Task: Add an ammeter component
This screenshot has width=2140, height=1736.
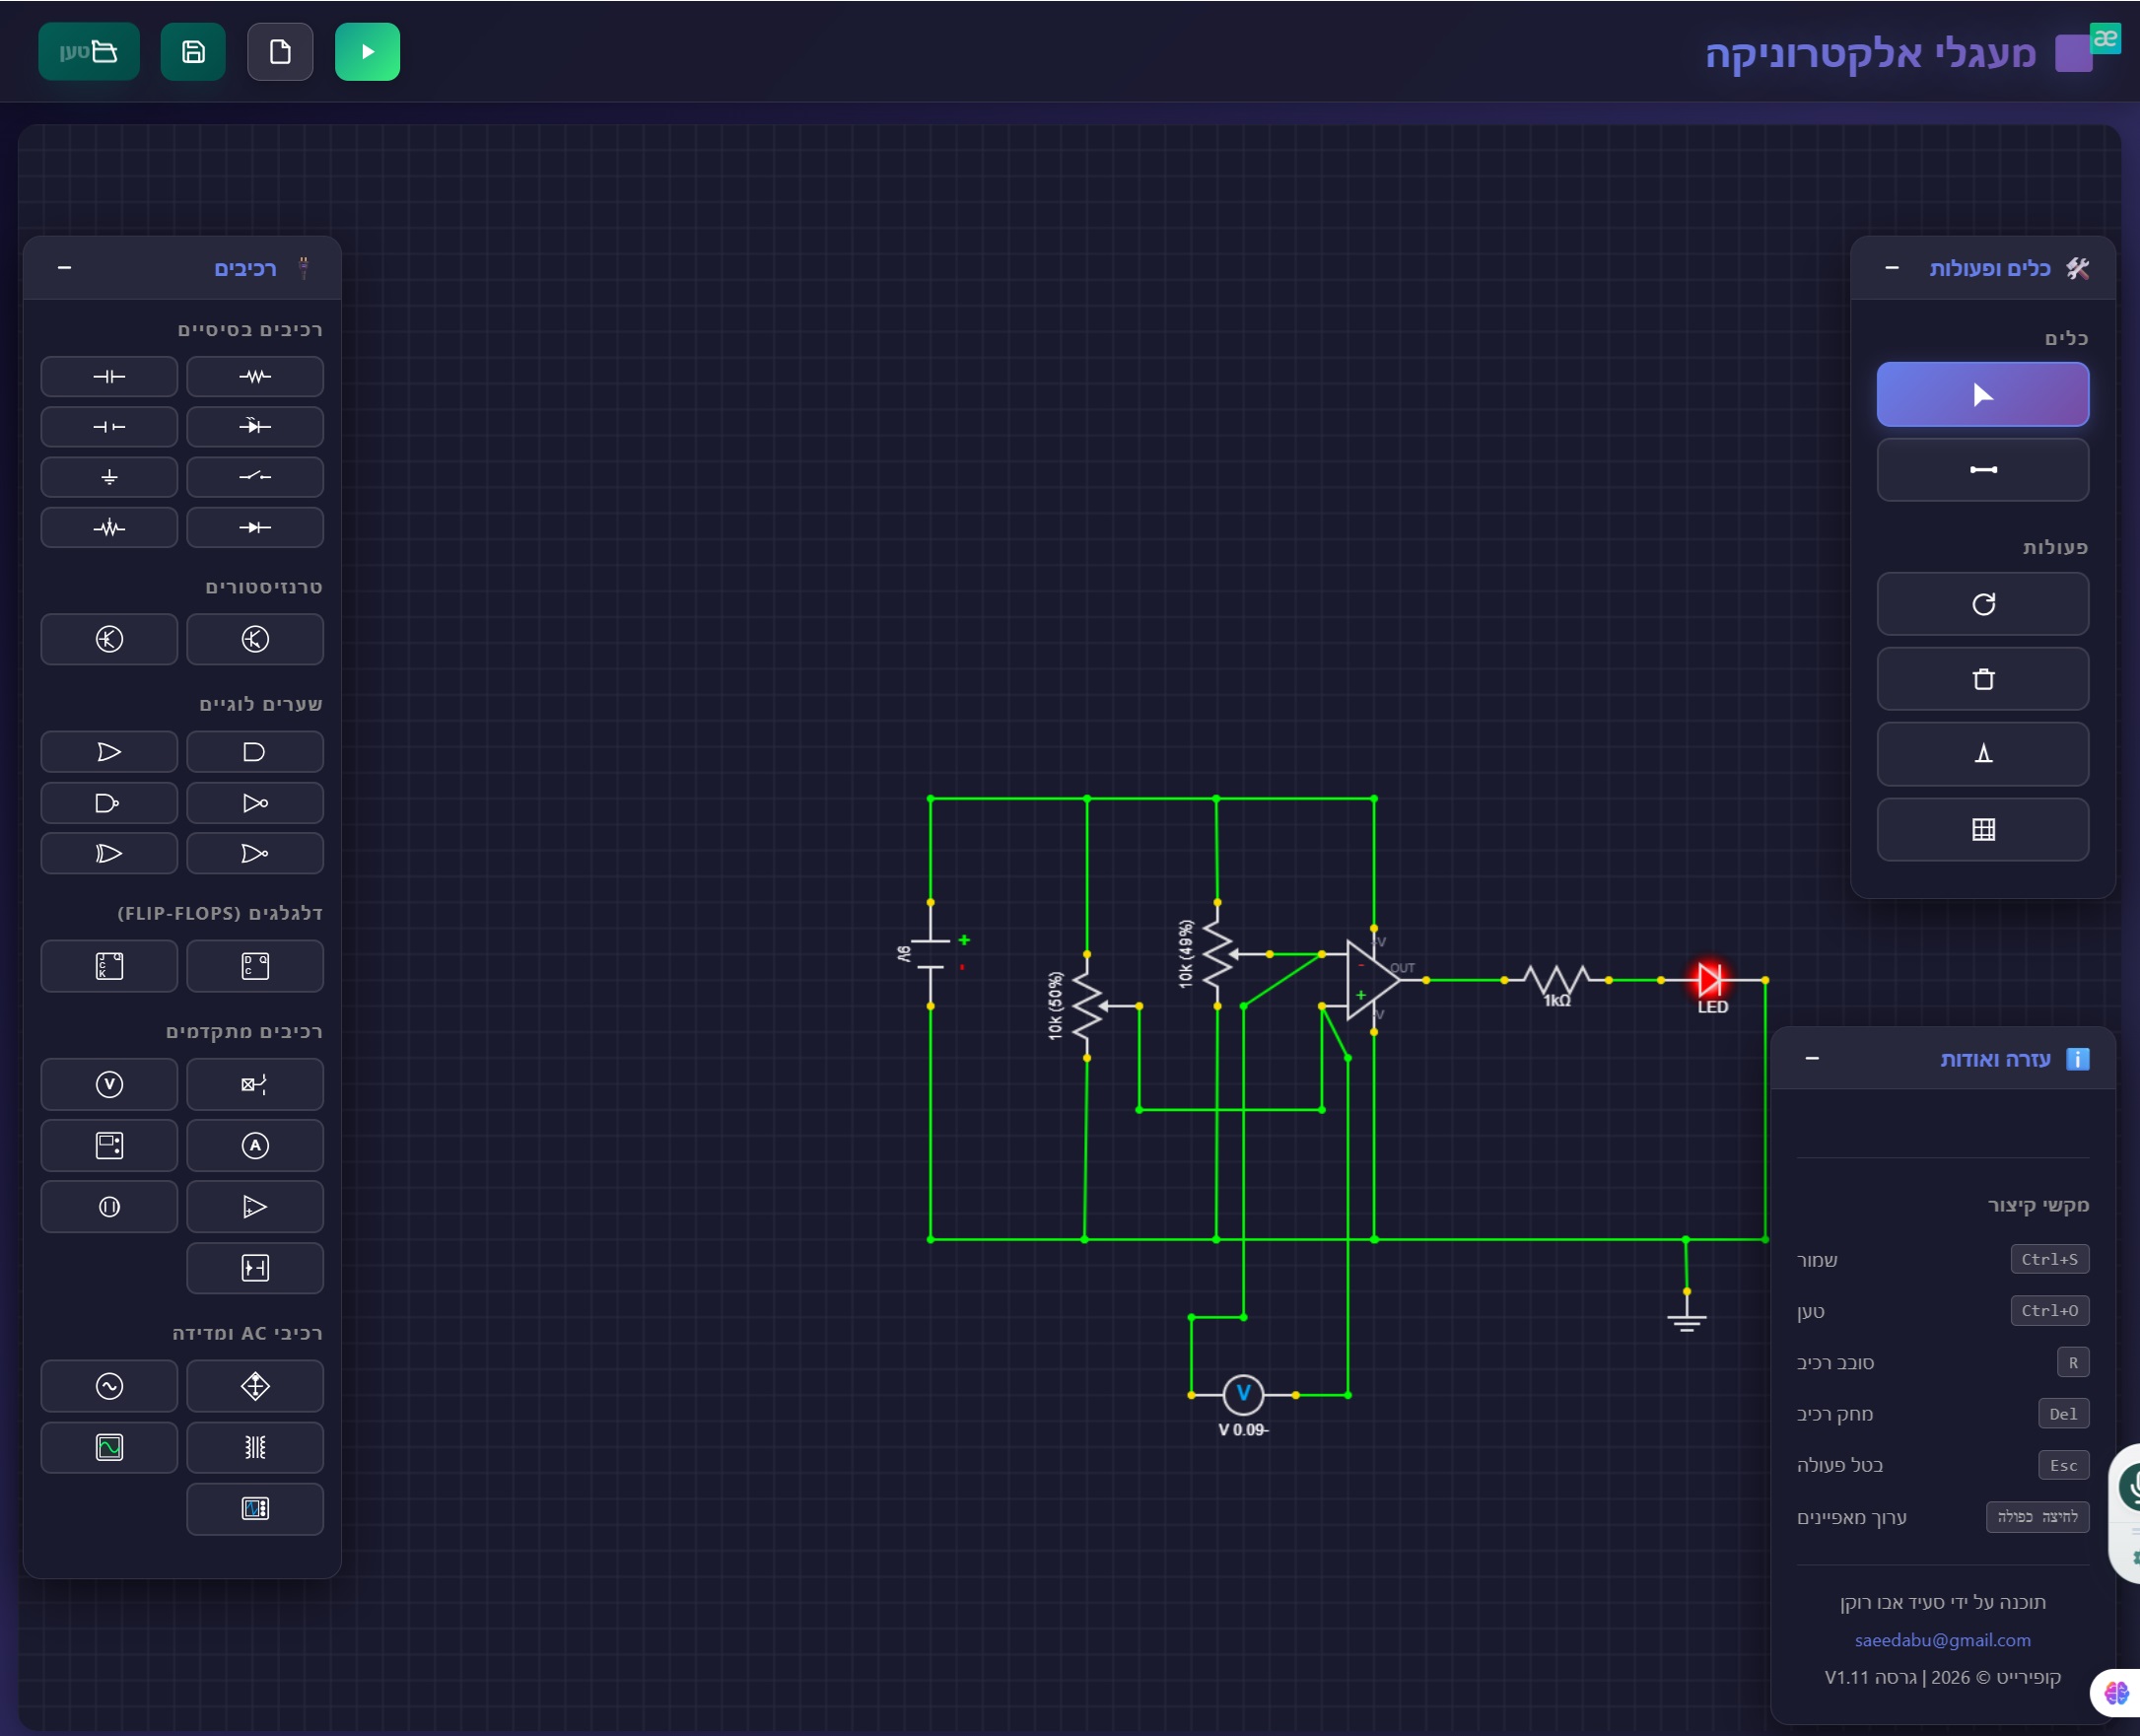Action: (255, 1145)
